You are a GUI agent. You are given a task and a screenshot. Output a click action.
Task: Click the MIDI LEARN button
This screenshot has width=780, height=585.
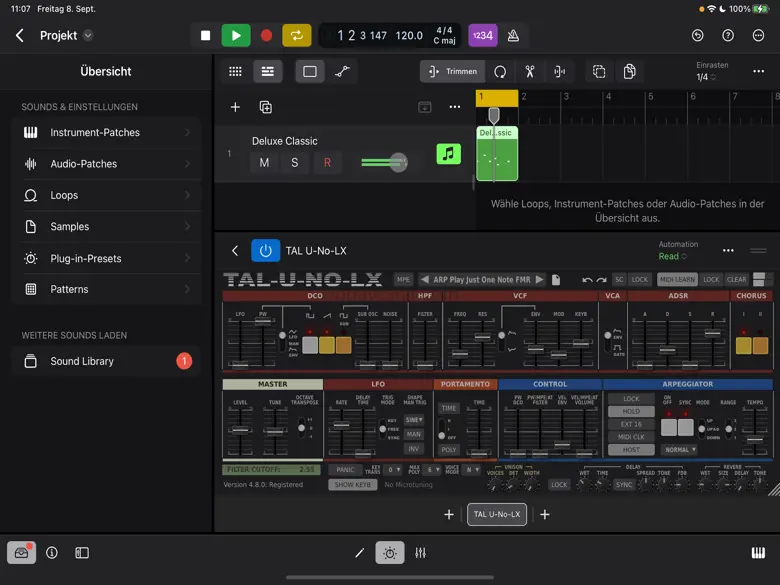tap(677, 280)
